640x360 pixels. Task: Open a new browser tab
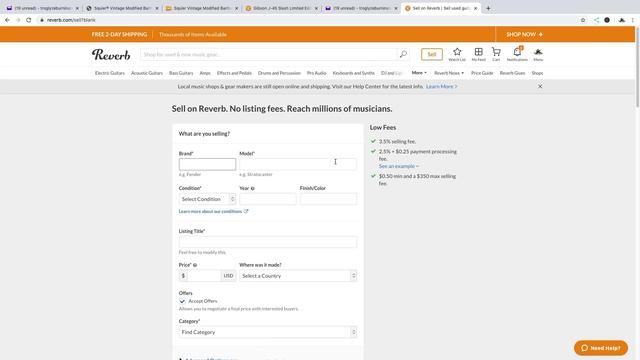488,8
